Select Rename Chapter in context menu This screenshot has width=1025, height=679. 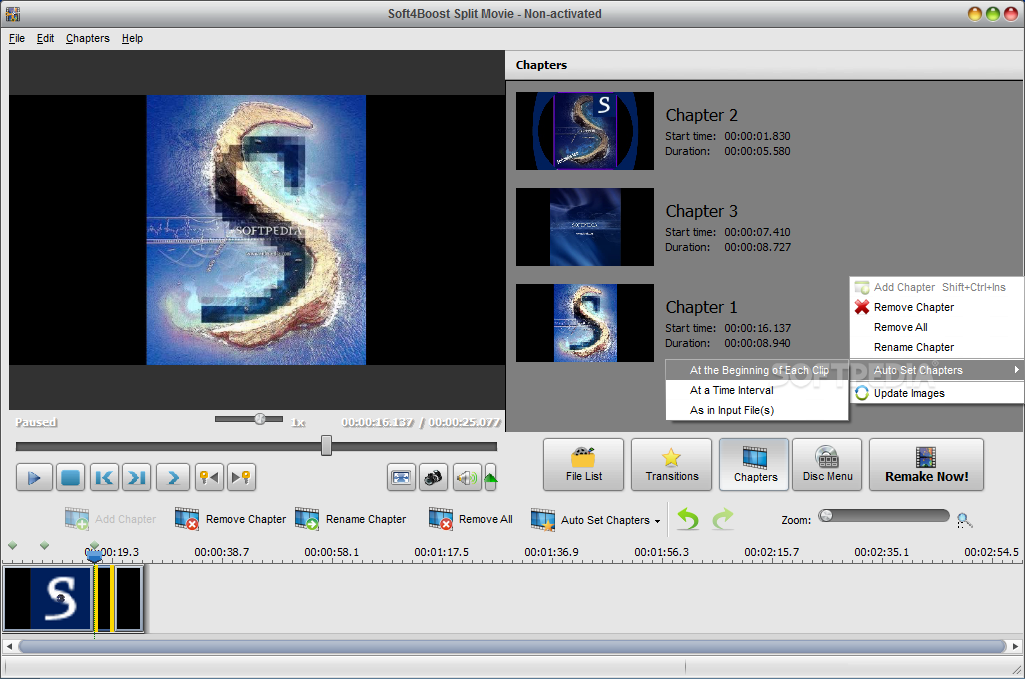tap(937, 347)
